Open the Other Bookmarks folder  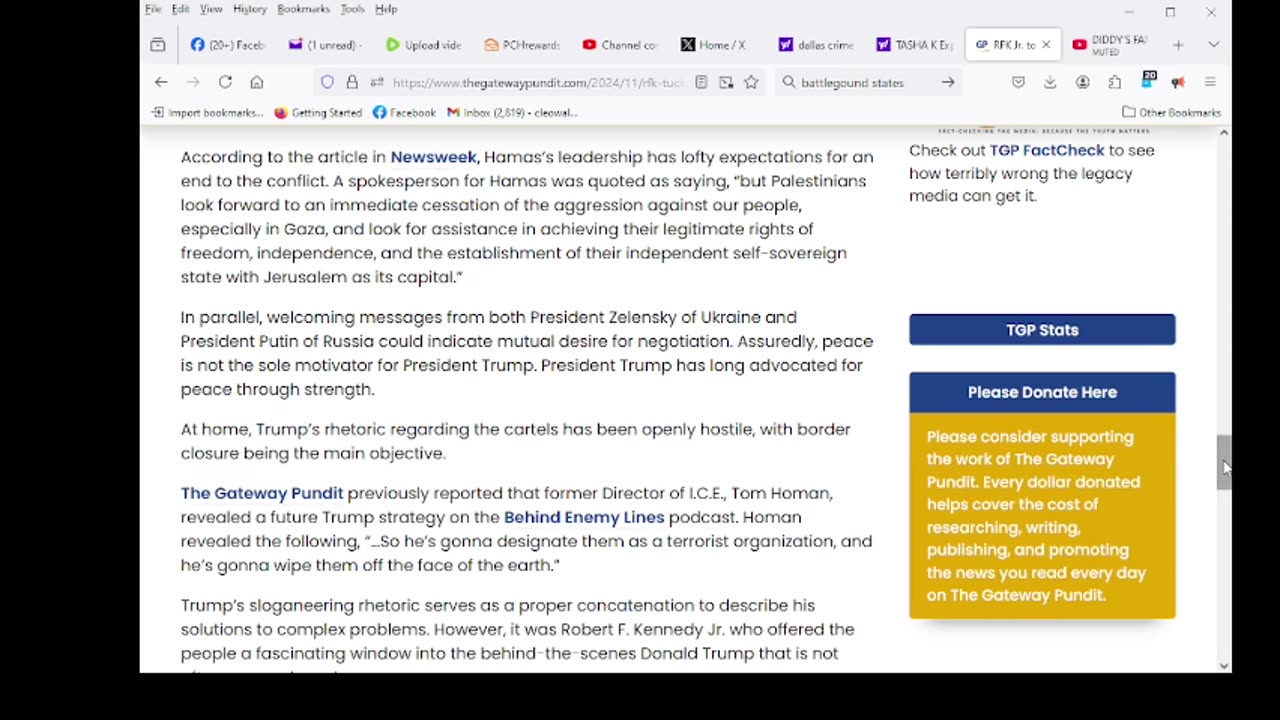click(1172, 112)
